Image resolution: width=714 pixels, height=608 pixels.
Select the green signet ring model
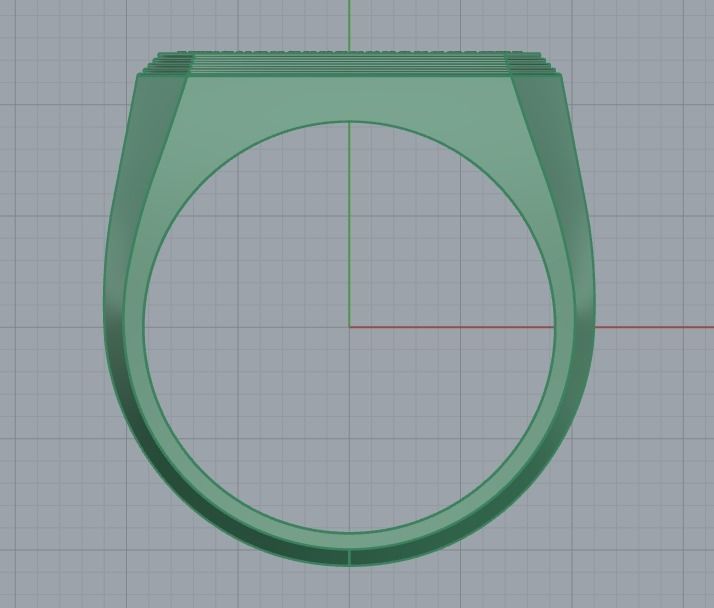pos(350,308)
